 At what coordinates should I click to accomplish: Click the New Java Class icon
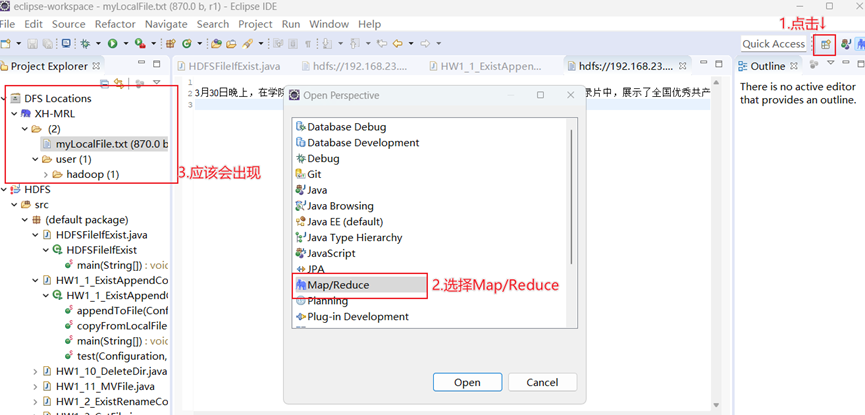(x=186, y=44)
